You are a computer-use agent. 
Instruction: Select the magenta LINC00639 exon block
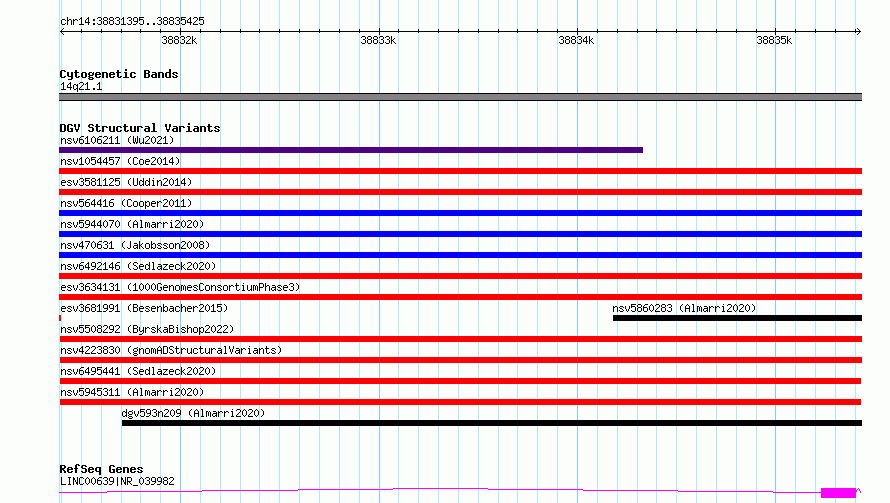coord(838,493)
